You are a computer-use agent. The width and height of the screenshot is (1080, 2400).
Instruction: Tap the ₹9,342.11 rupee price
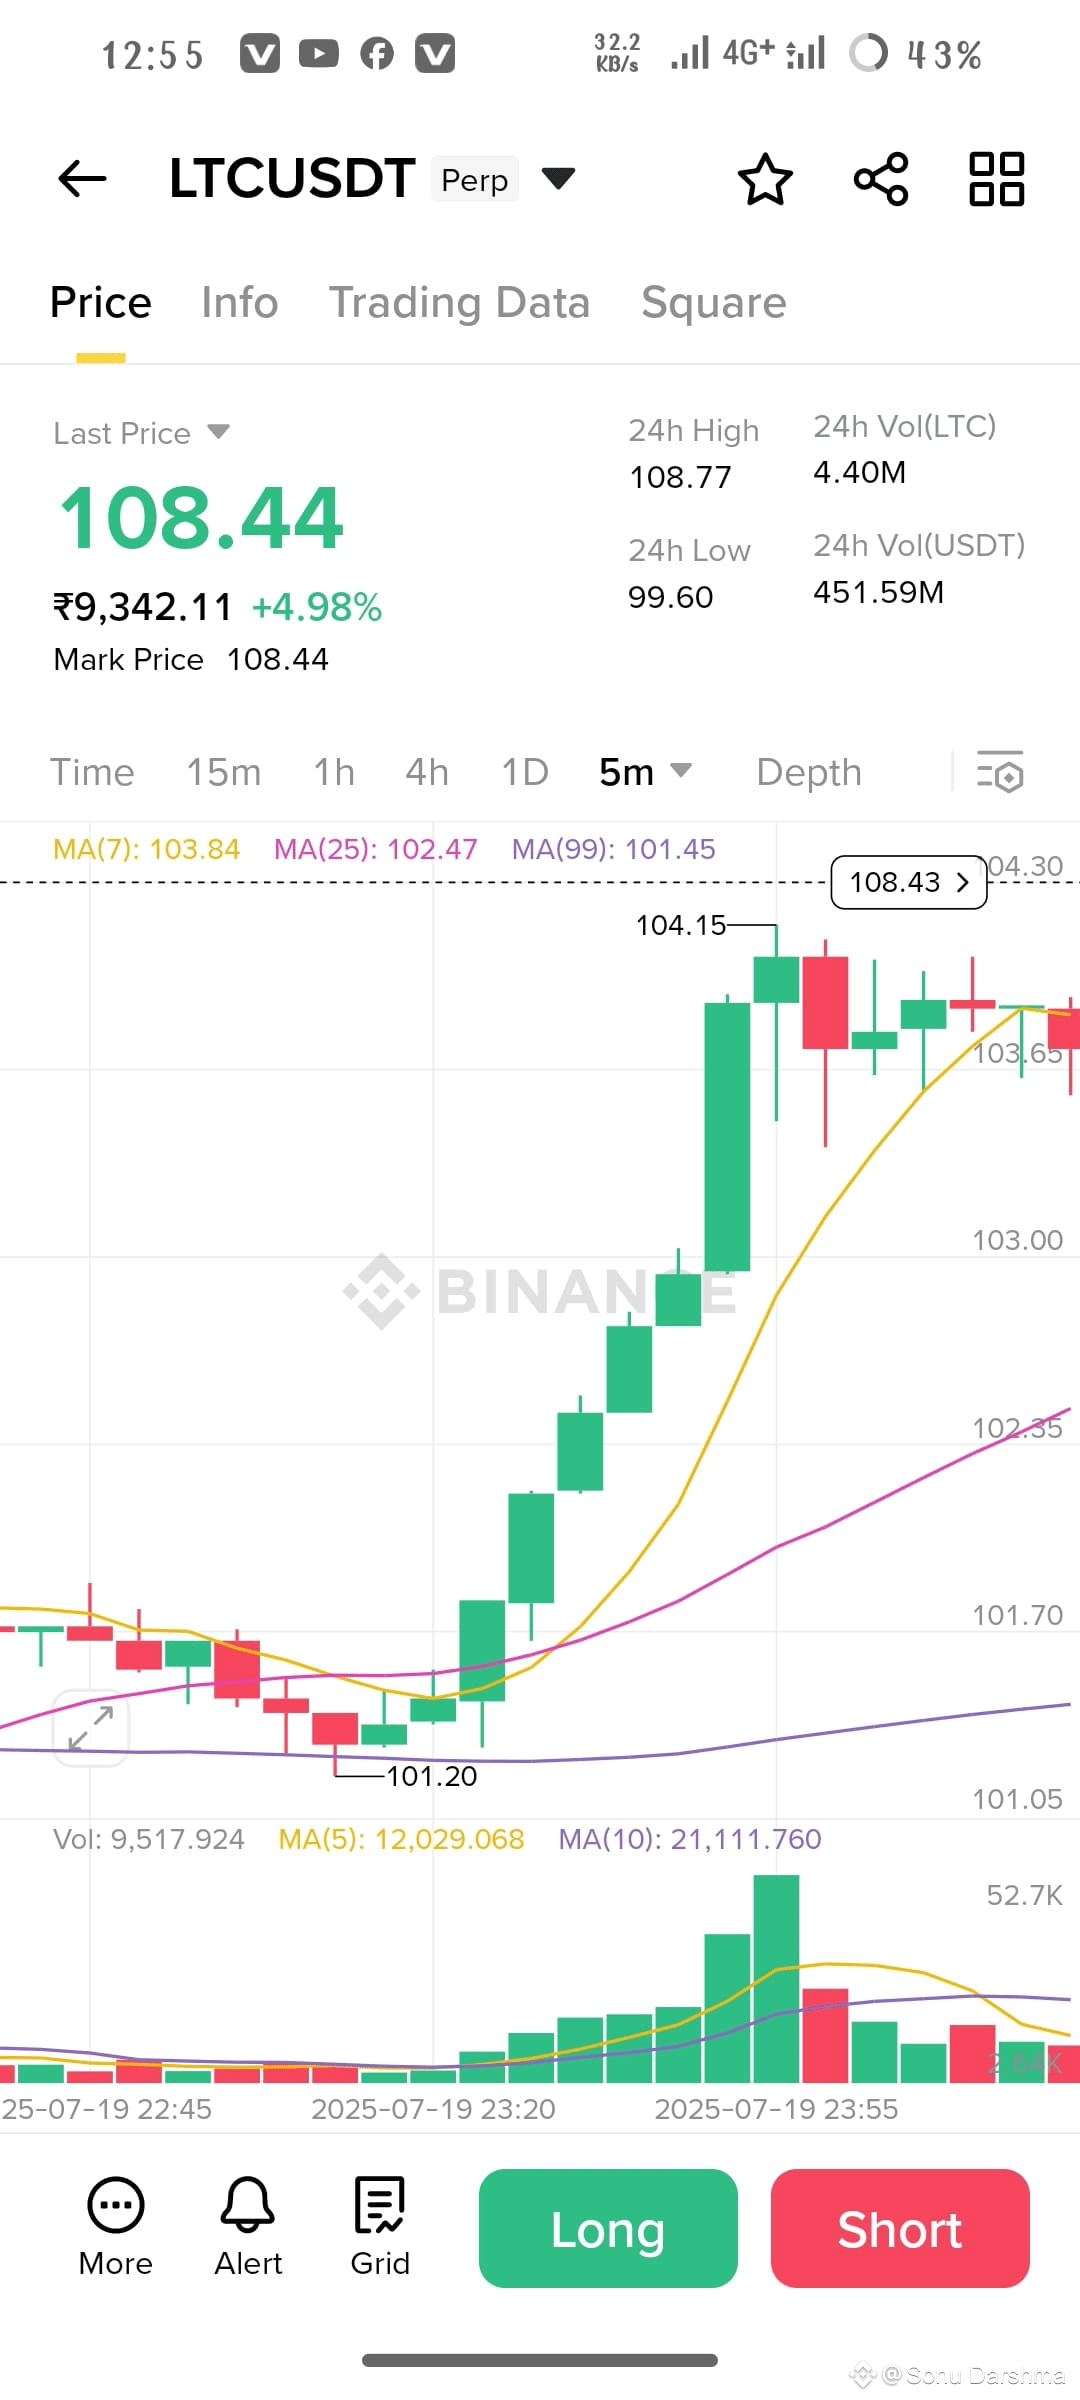click(143, 607)
